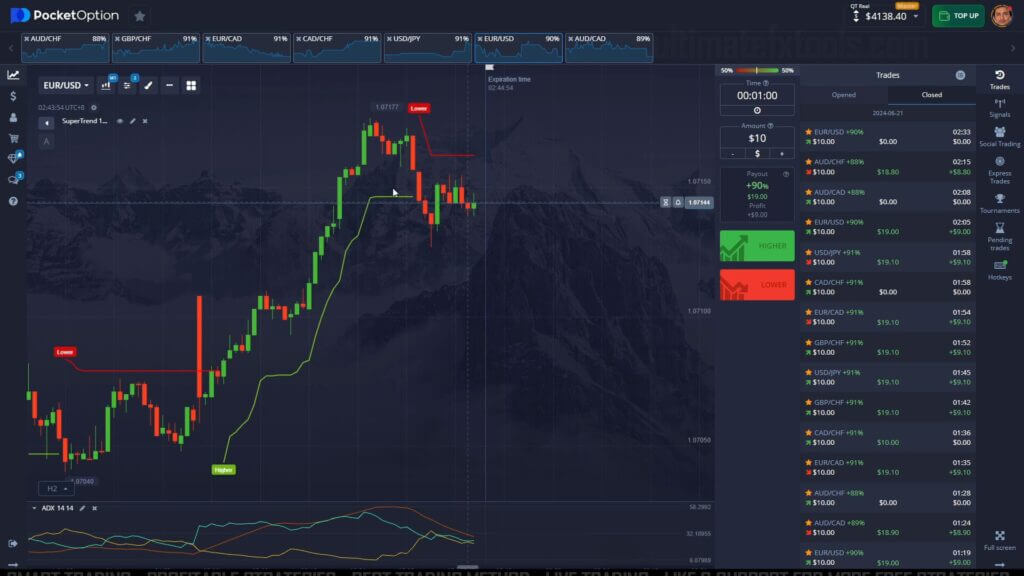Open the chart layout grid icon

tap(190, 86)
